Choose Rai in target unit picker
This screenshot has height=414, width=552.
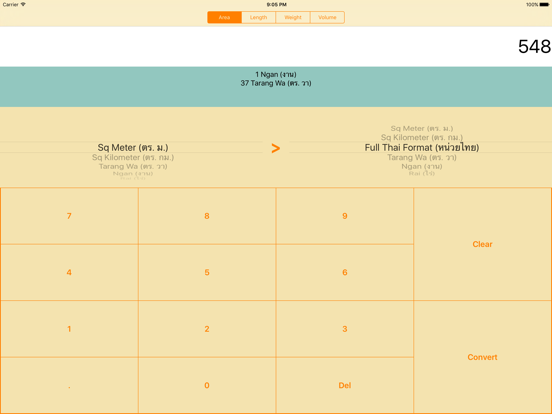tap(422, 174)
